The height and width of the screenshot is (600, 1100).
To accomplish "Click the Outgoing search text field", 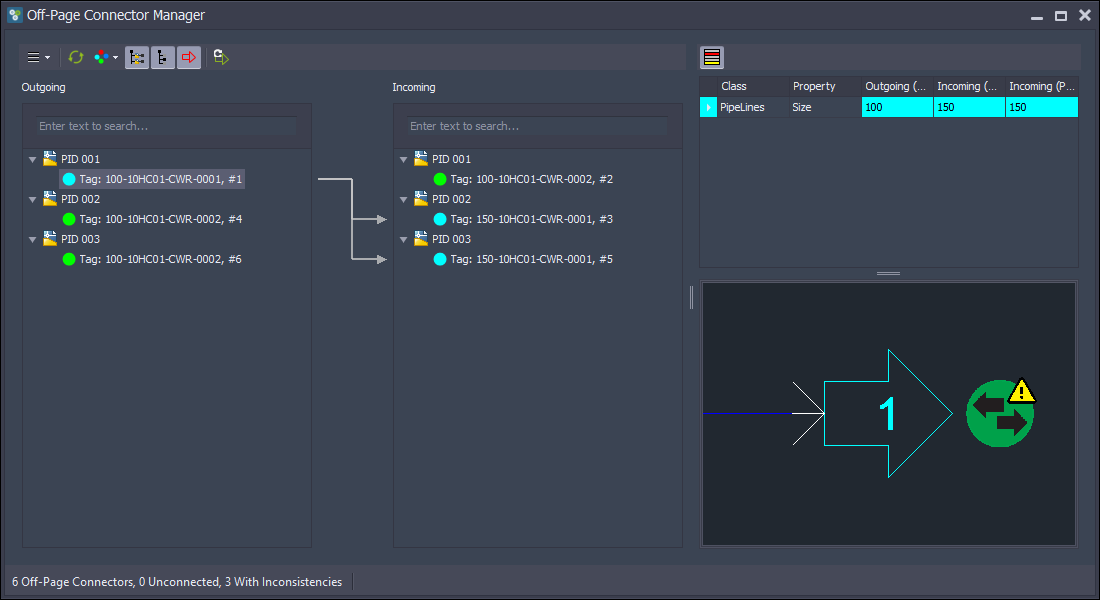I will 167,126.
